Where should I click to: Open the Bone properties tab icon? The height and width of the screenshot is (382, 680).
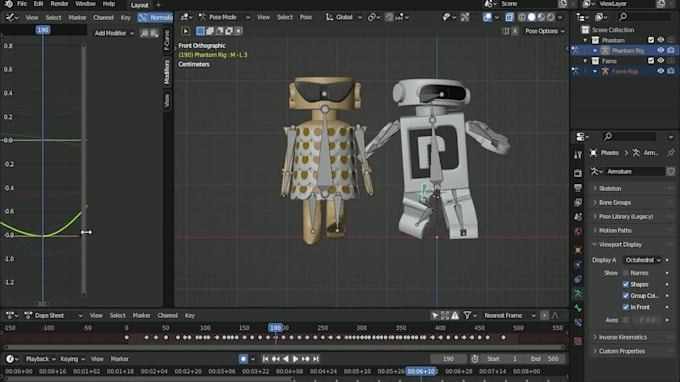(x=578, y=308)
